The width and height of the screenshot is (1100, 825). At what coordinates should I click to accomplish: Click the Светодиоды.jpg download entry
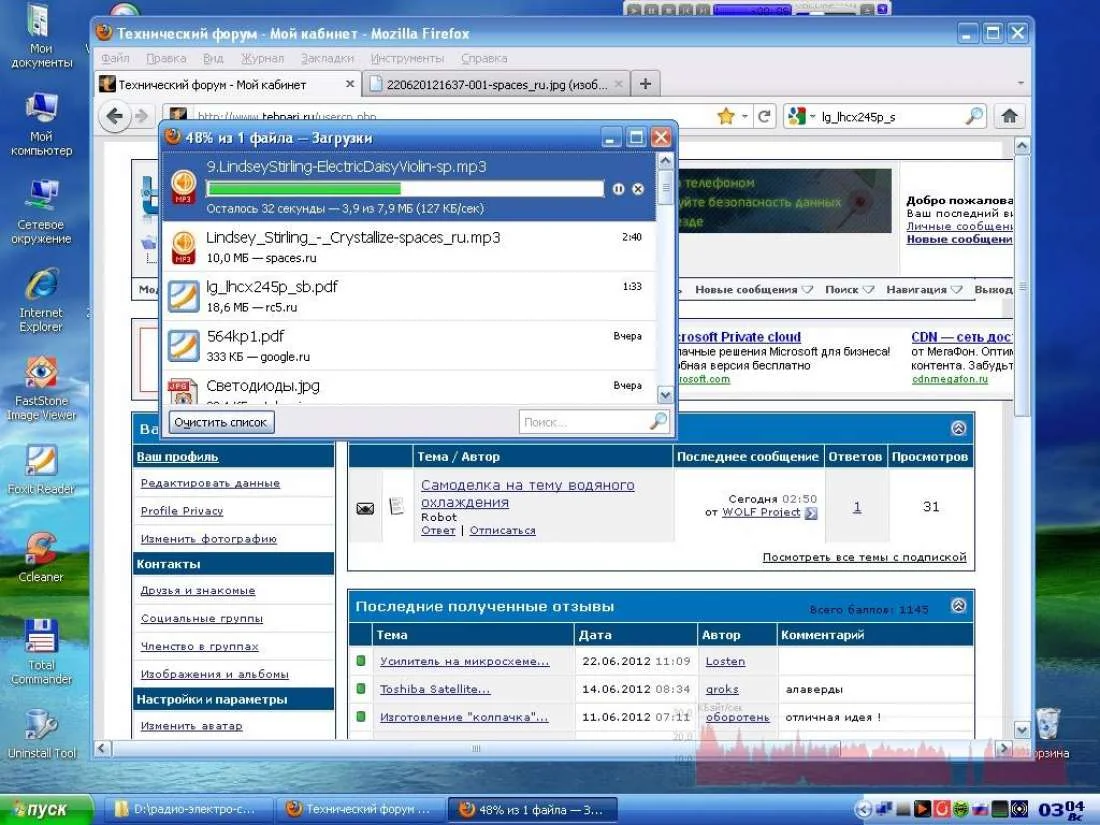(409, 388)
